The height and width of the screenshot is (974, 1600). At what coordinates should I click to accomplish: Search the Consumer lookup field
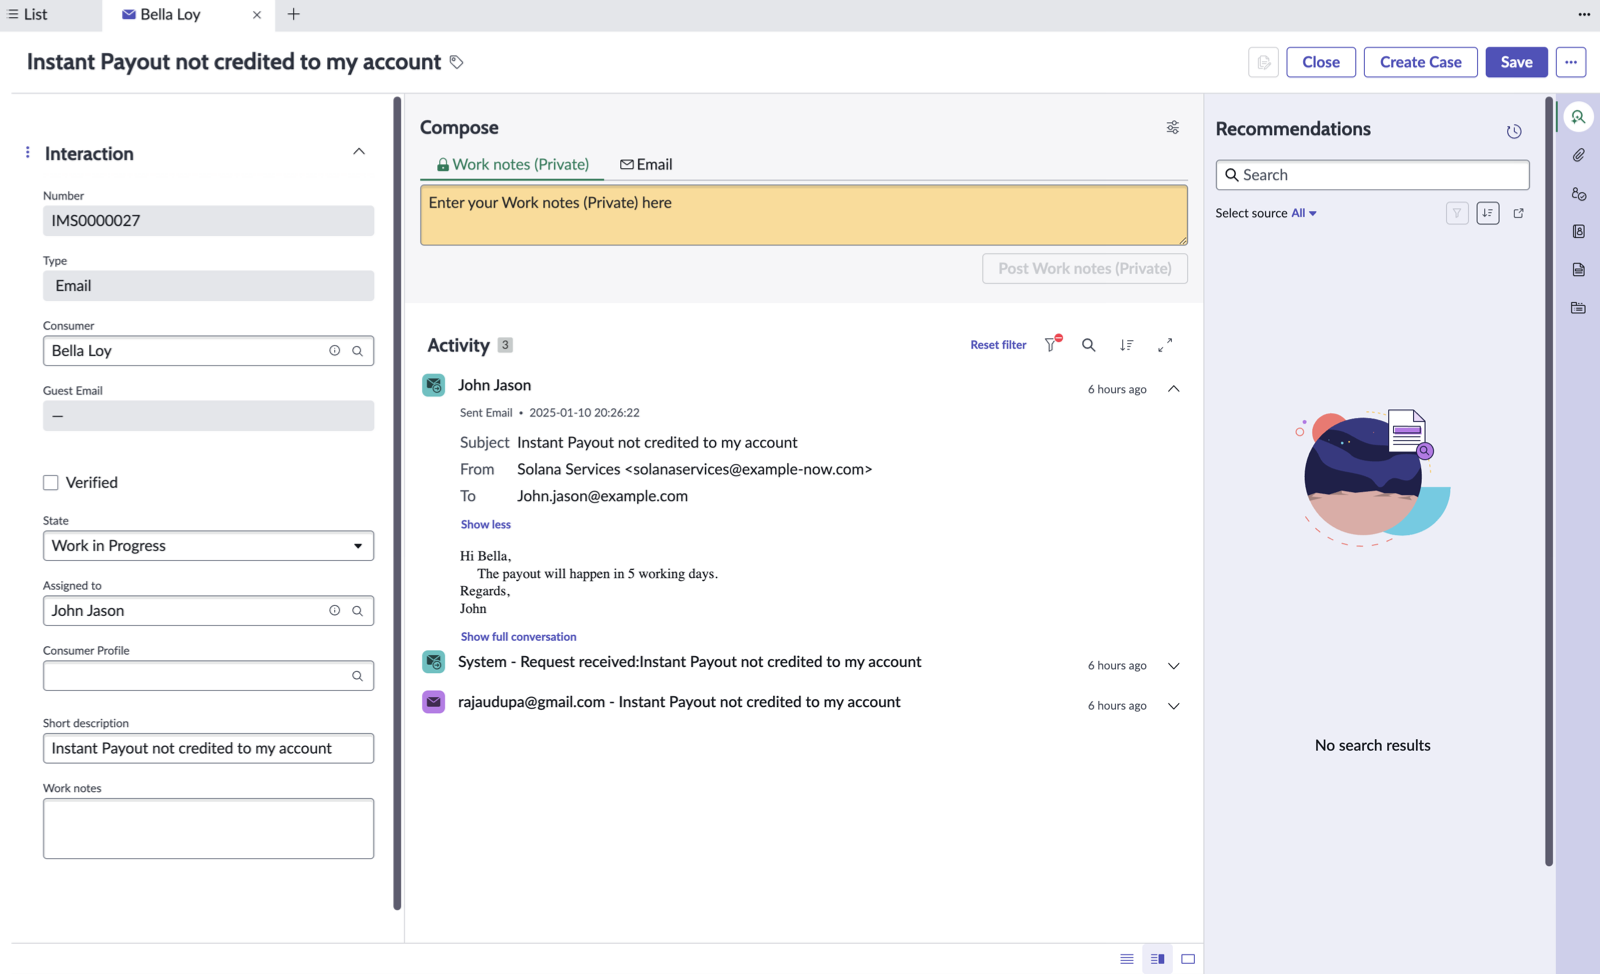357,351
